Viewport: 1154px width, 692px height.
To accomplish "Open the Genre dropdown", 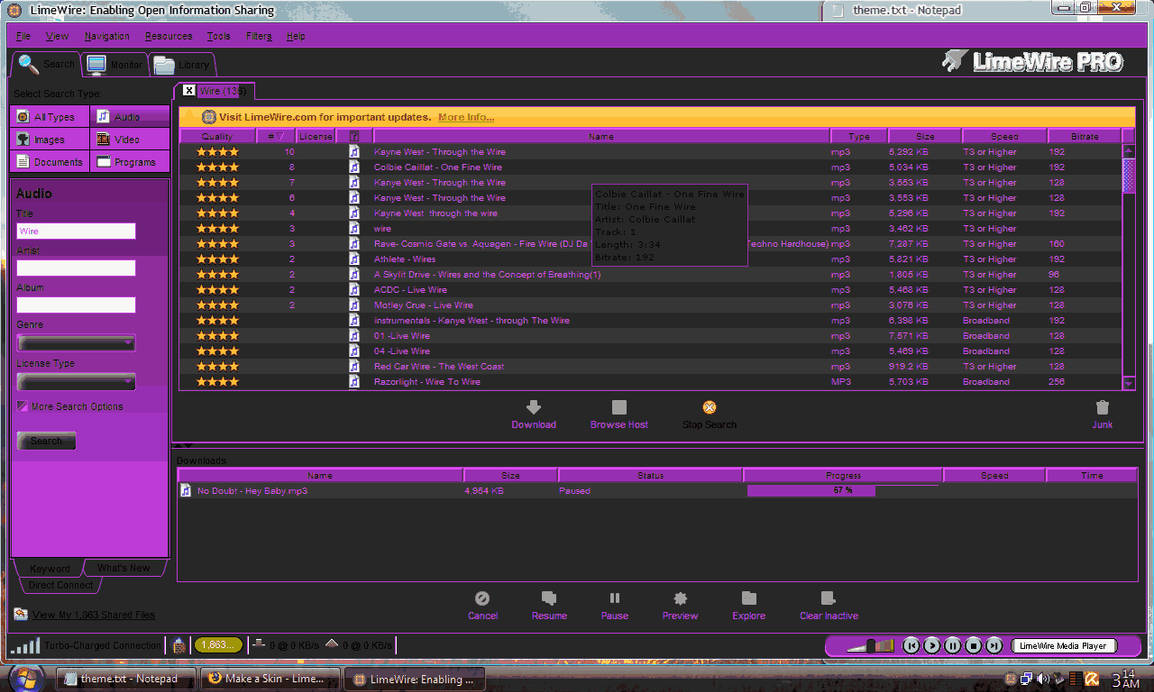I will click(x=77, y=343).
